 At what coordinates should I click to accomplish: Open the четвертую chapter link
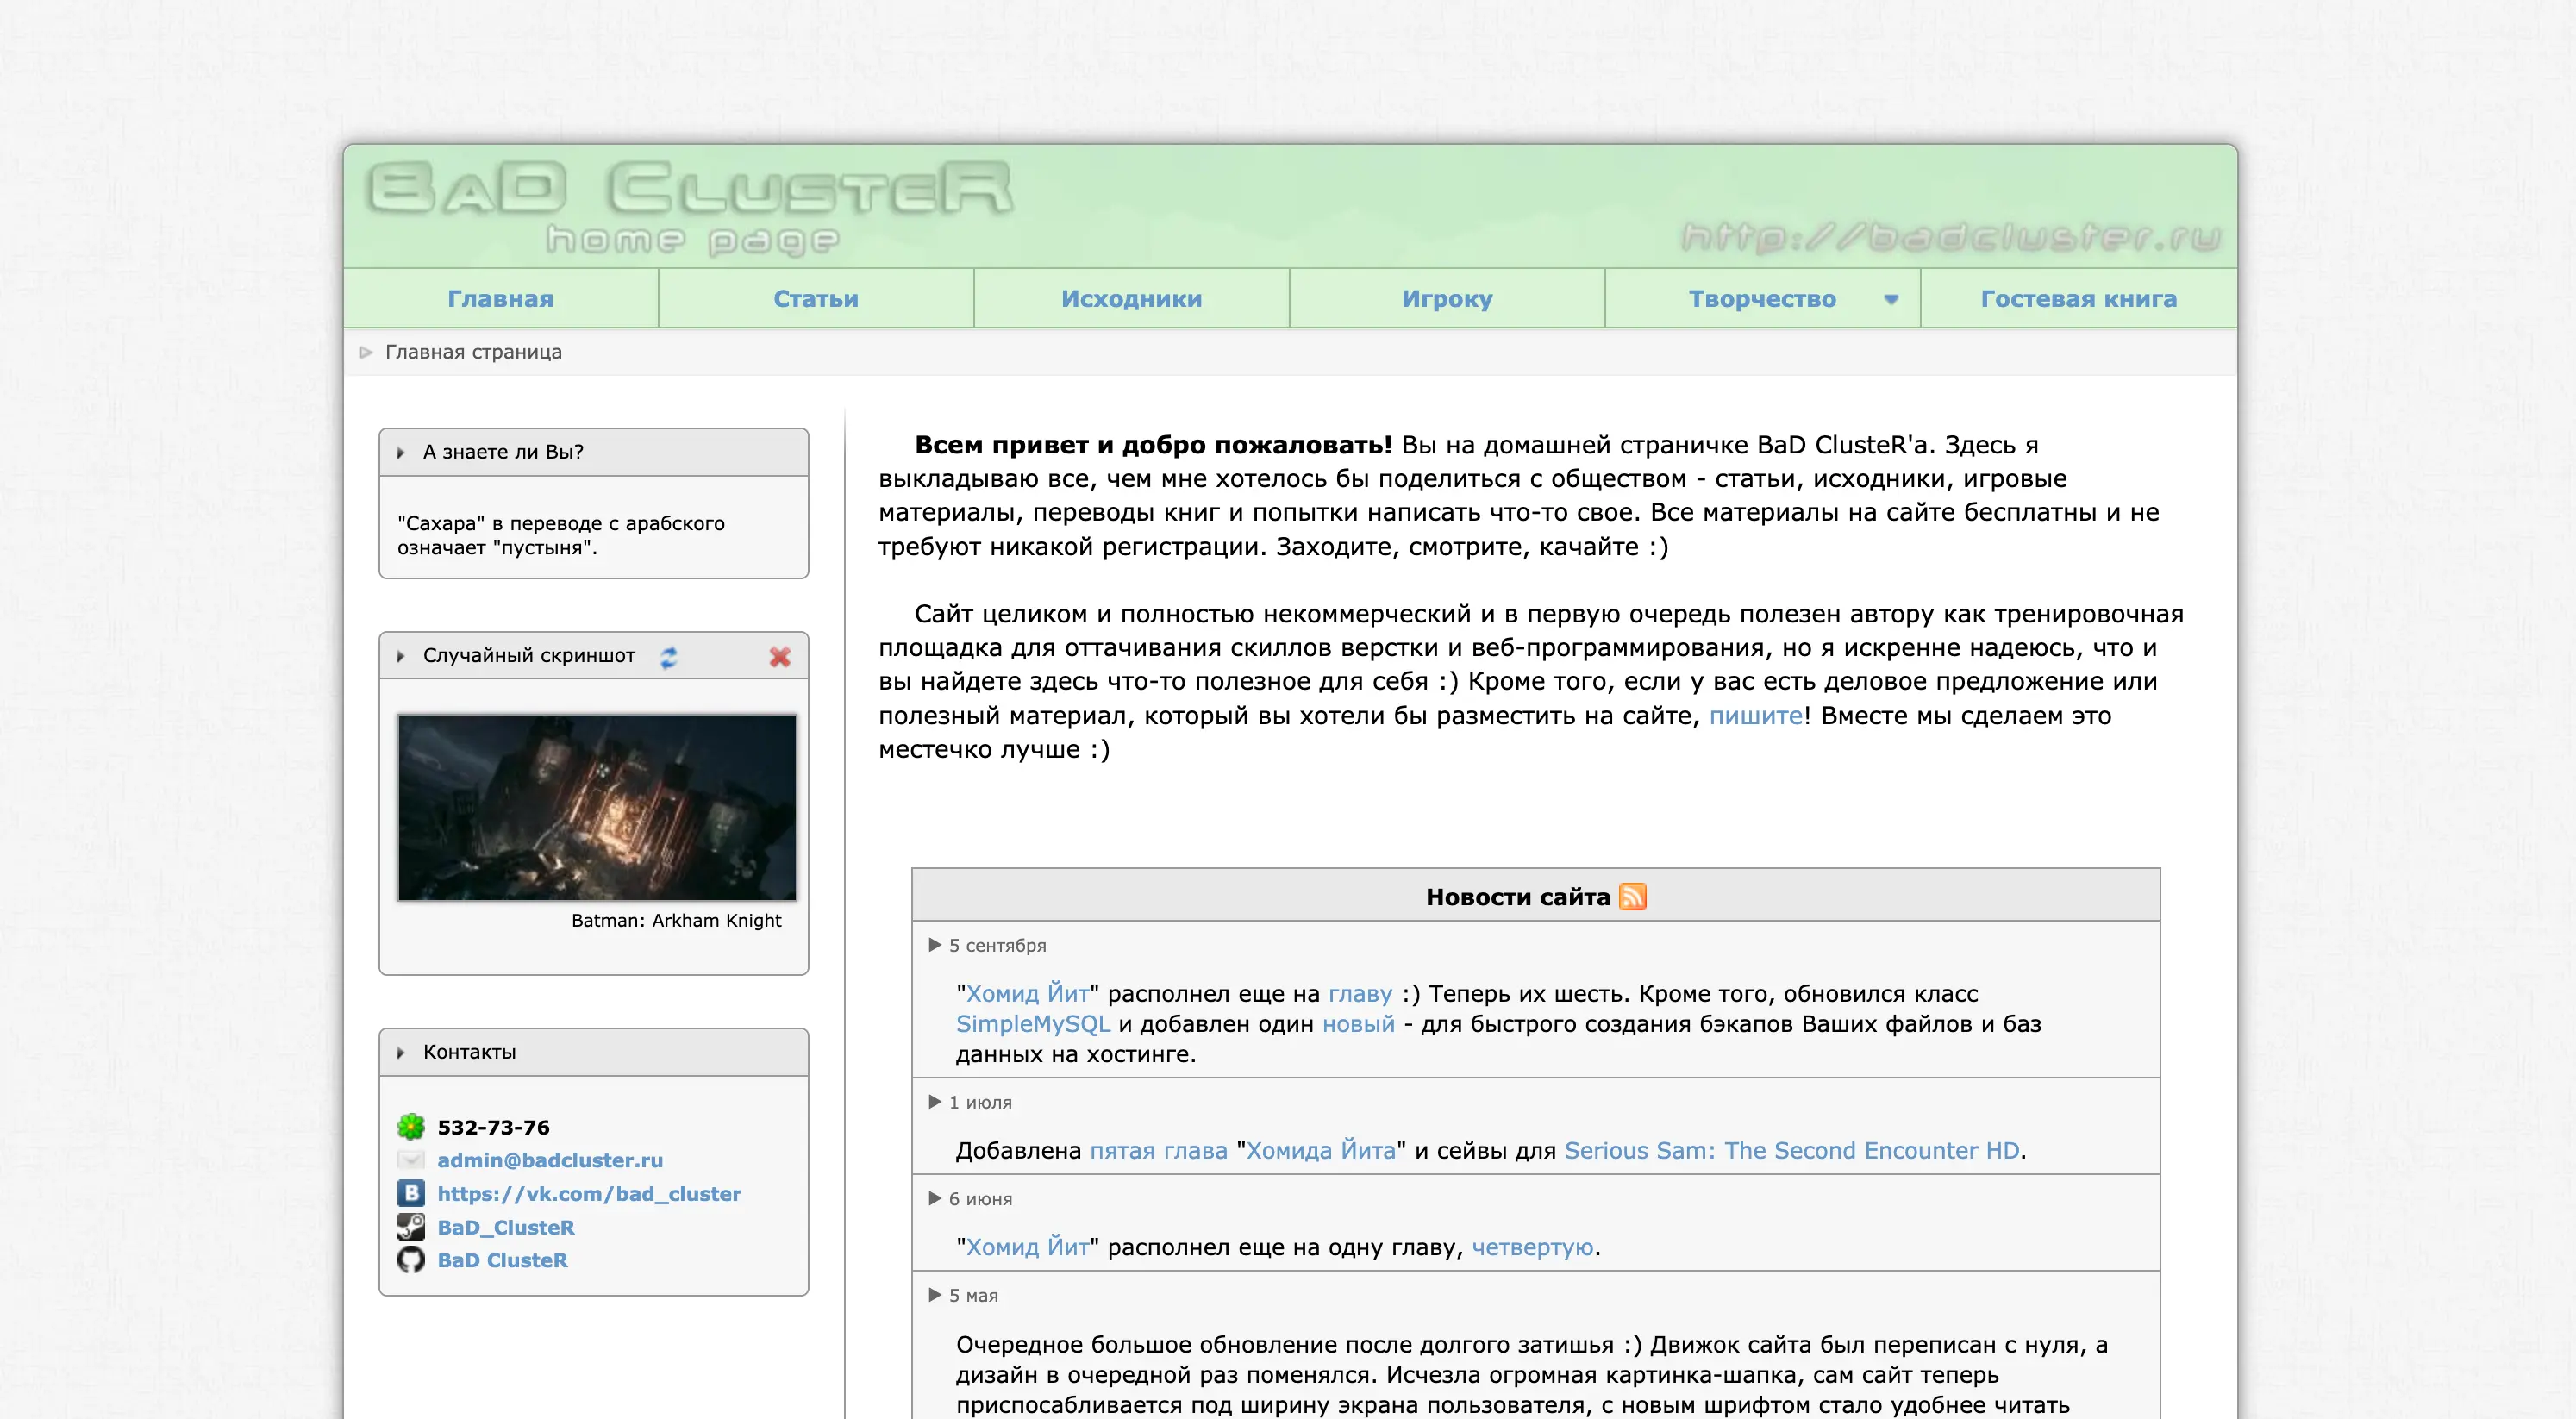pyautogui.click(x=1532, y=1247)
